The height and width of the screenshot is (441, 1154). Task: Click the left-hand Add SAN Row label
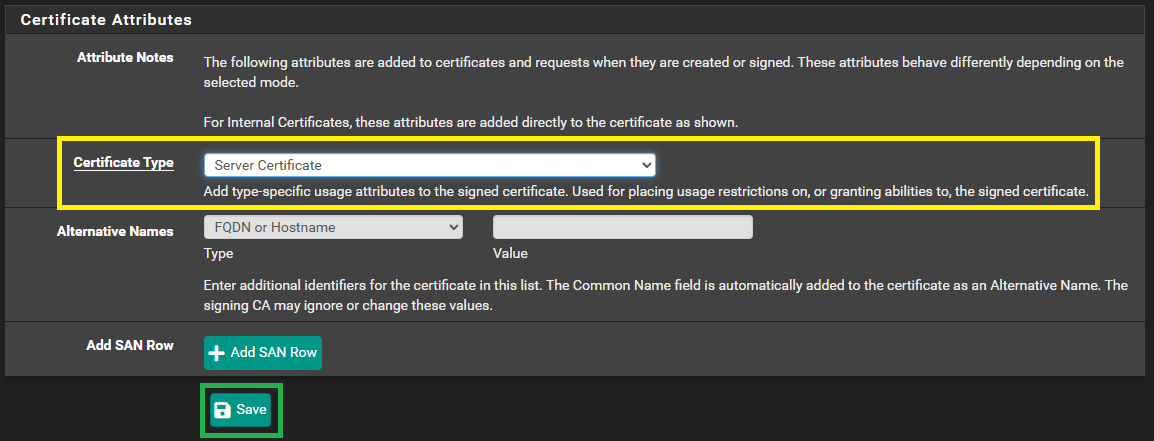click(130, 345)
